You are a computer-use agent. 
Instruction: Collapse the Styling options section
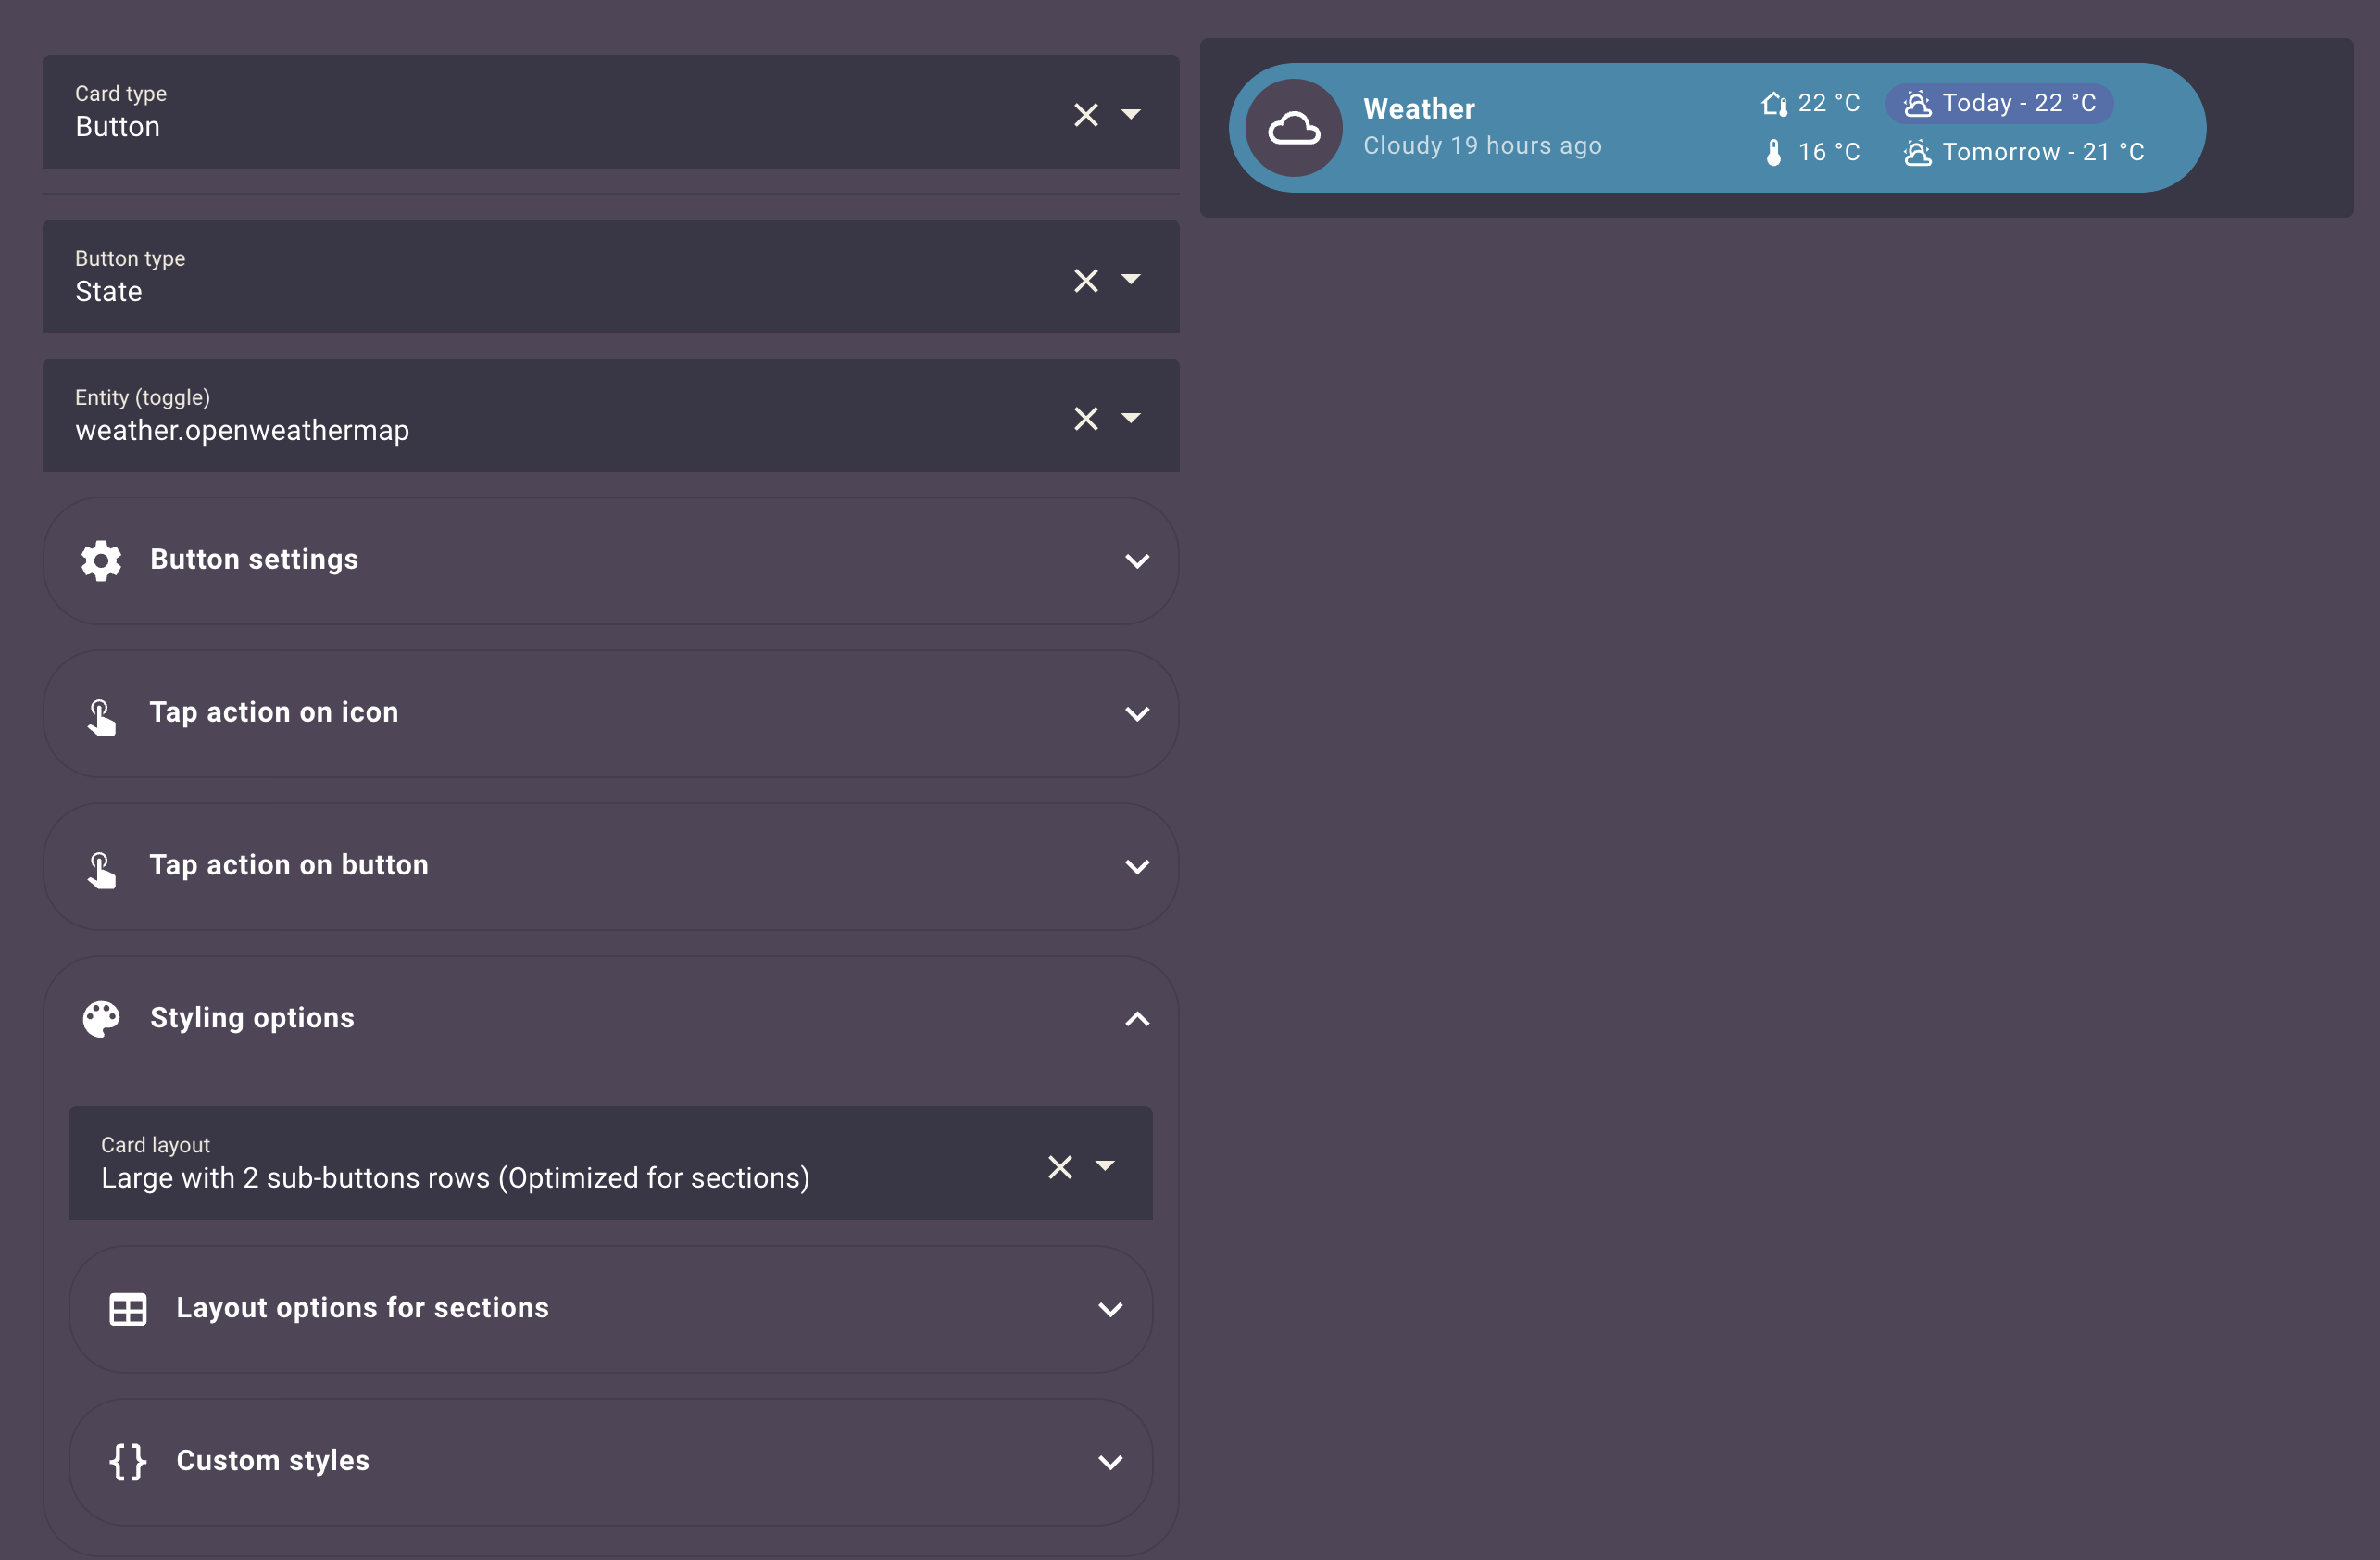pyautogui.click(x=1137, y=1019)
